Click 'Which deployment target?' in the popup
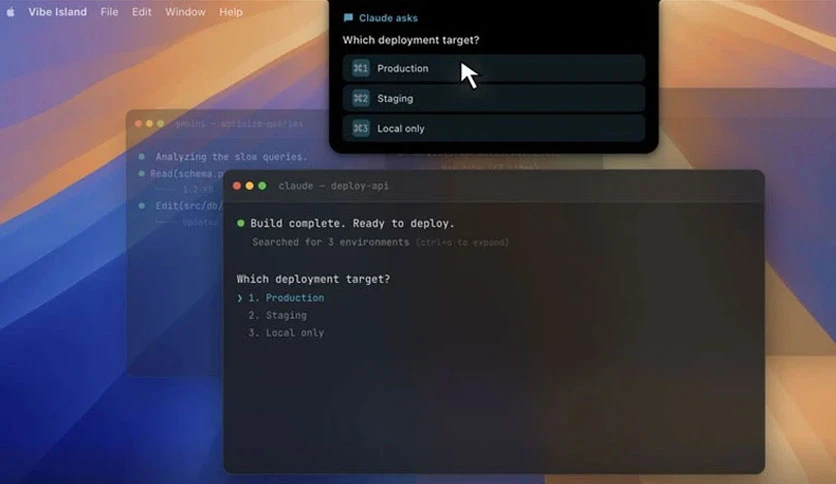836x484 pixels. (411, 40)
